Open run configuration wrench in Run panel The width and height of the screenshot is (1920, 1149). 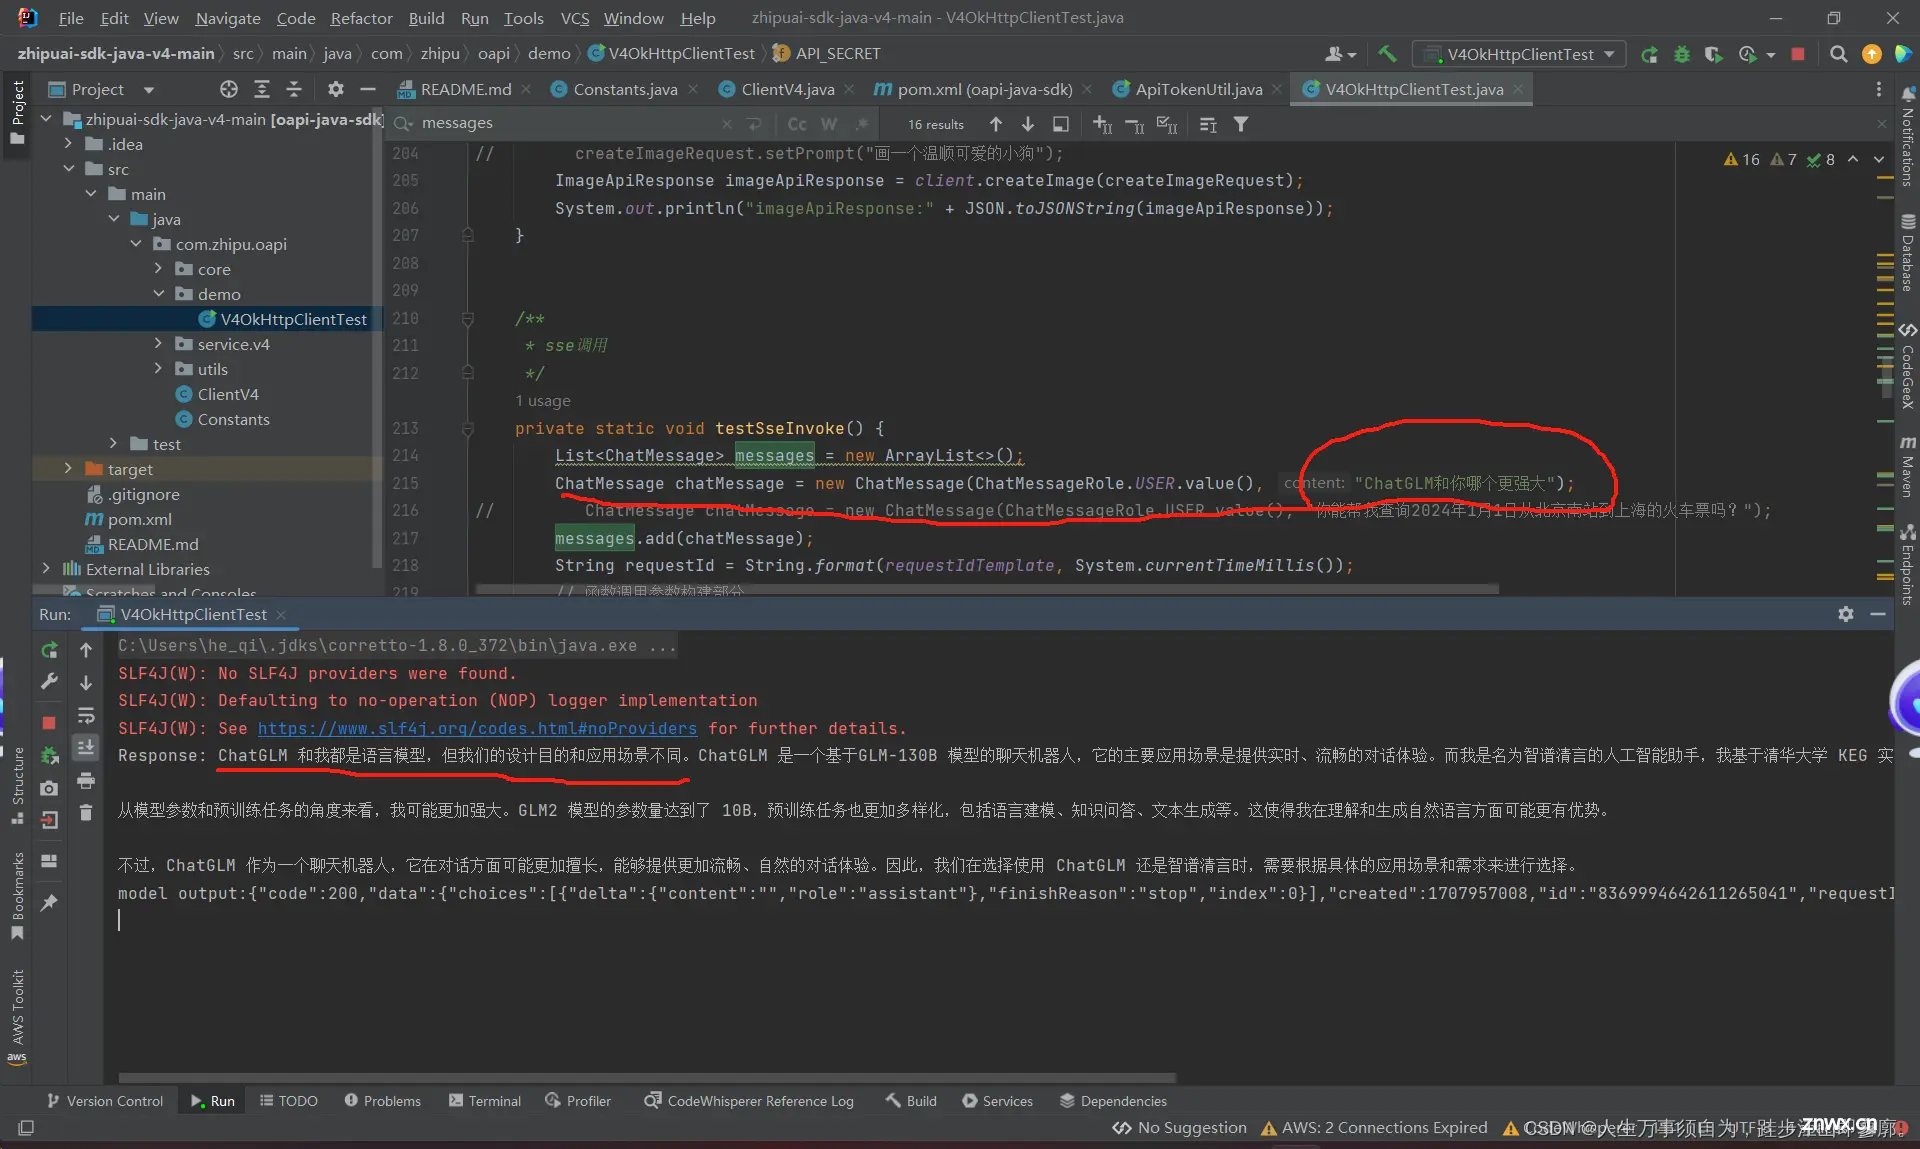[x=49, y=682]
